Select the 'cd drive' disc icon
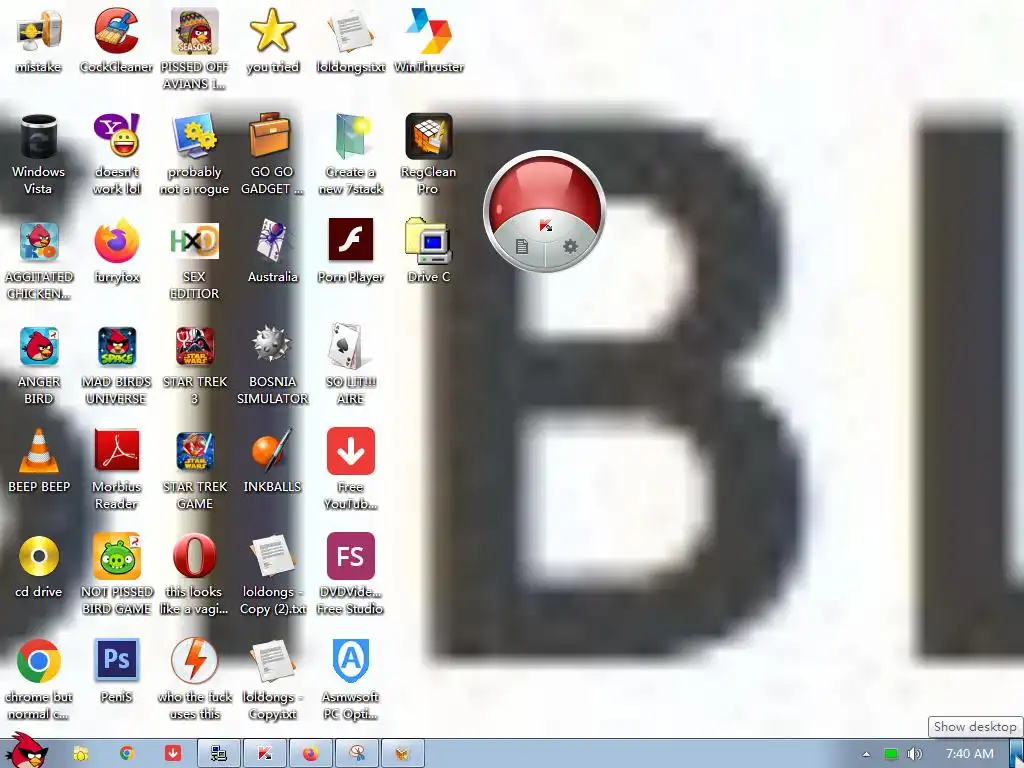Screen dimensions: 1024x768 (39, 556)
